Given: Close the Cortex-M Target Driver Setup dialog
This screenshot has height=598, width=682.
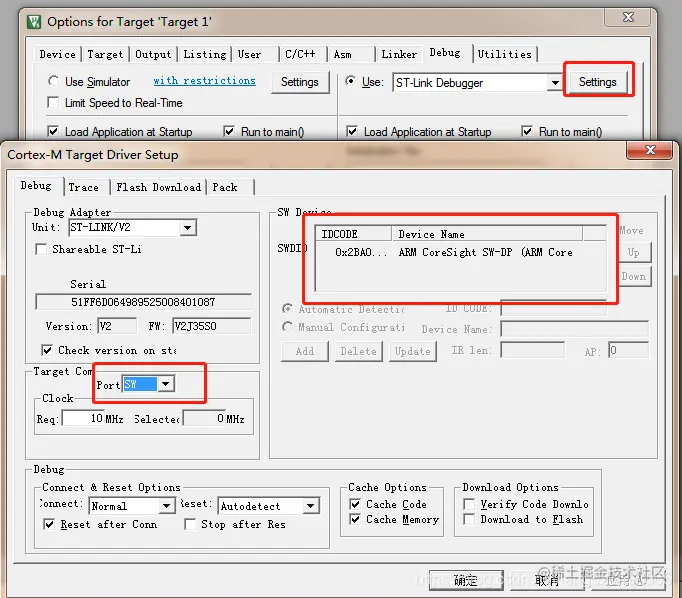Looking at the screenshot, I should click(650, 150).
